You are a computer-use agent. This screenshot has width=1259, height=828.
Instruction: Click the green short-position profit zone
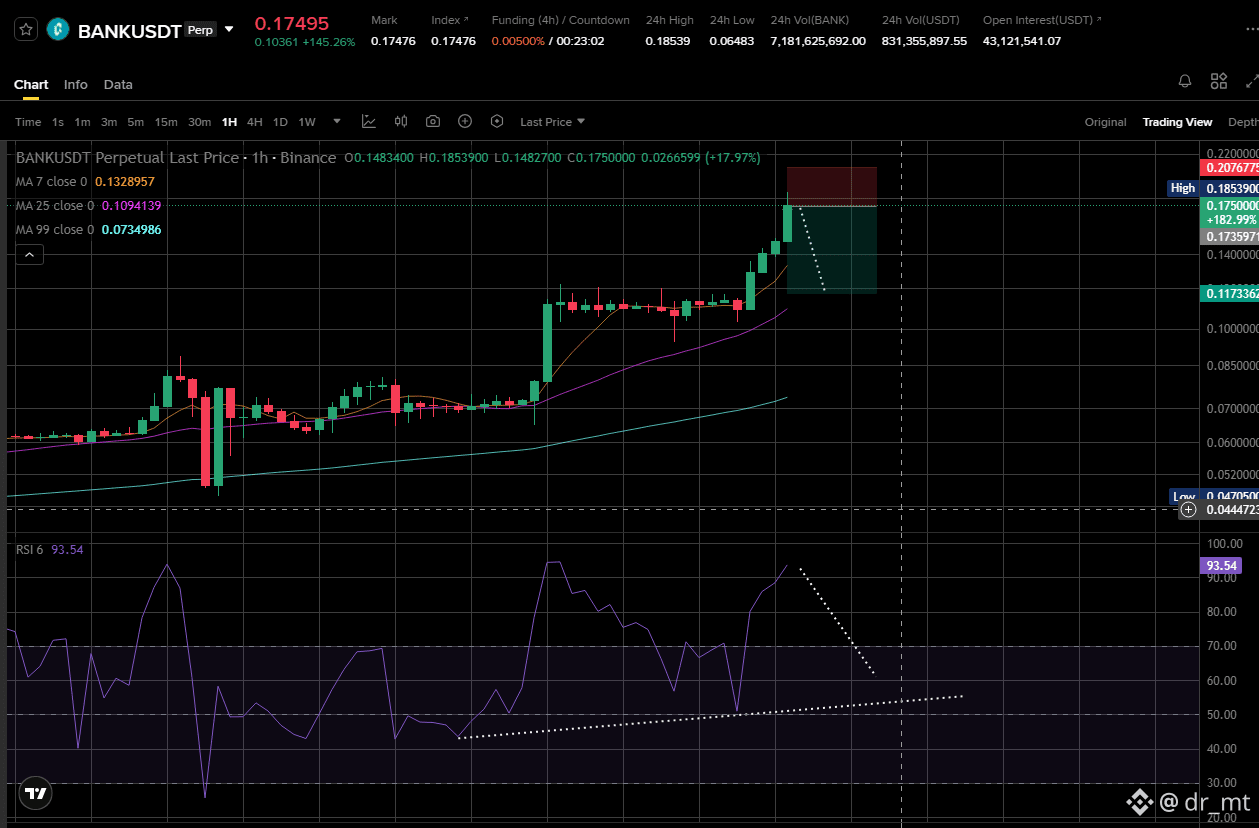pos(832,249)
